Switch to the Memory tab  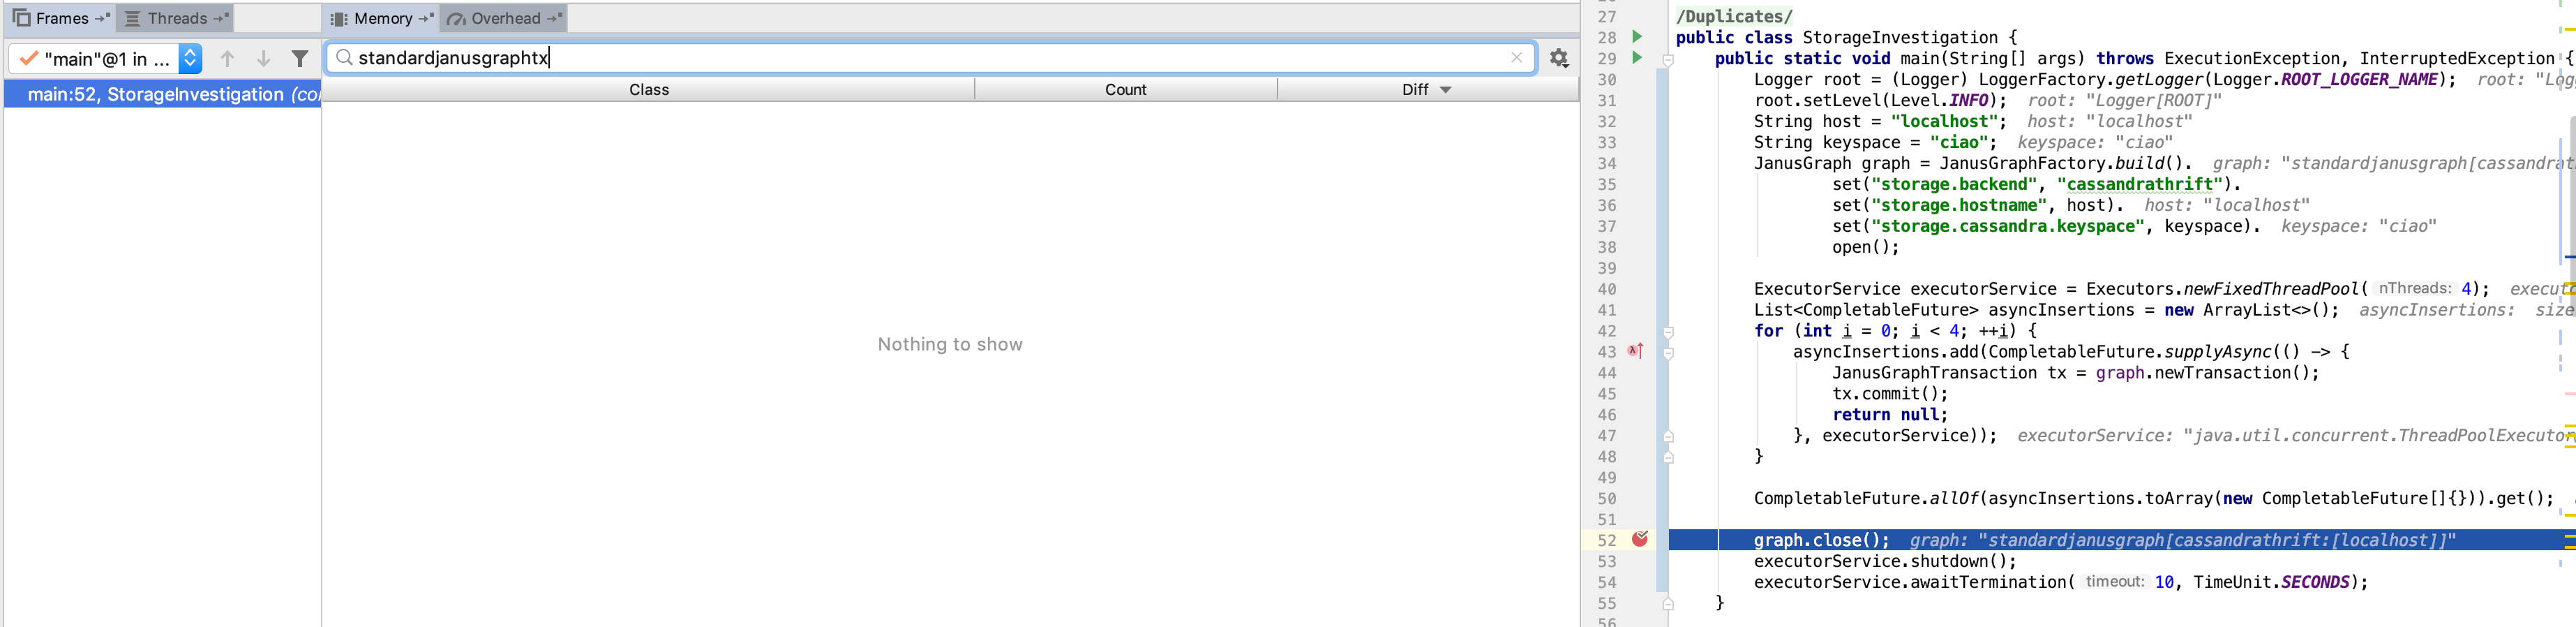[x=382, y=18]
